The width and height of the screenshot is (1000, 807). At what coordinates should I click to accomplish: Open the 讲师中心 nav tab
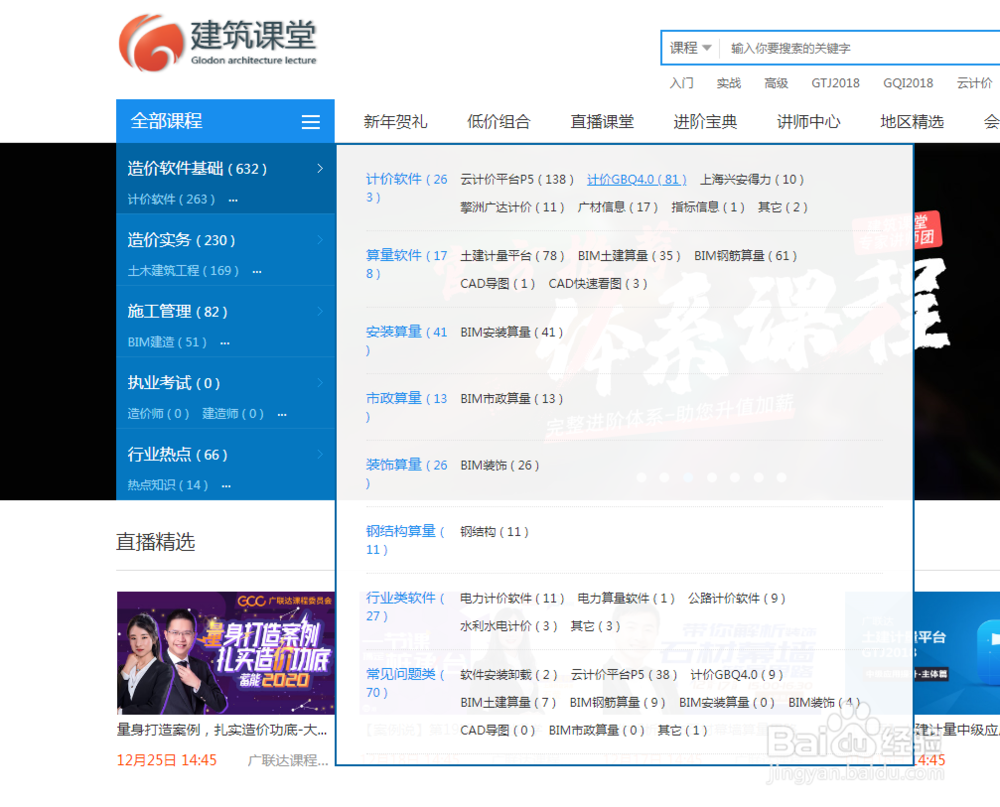(809, 121)
